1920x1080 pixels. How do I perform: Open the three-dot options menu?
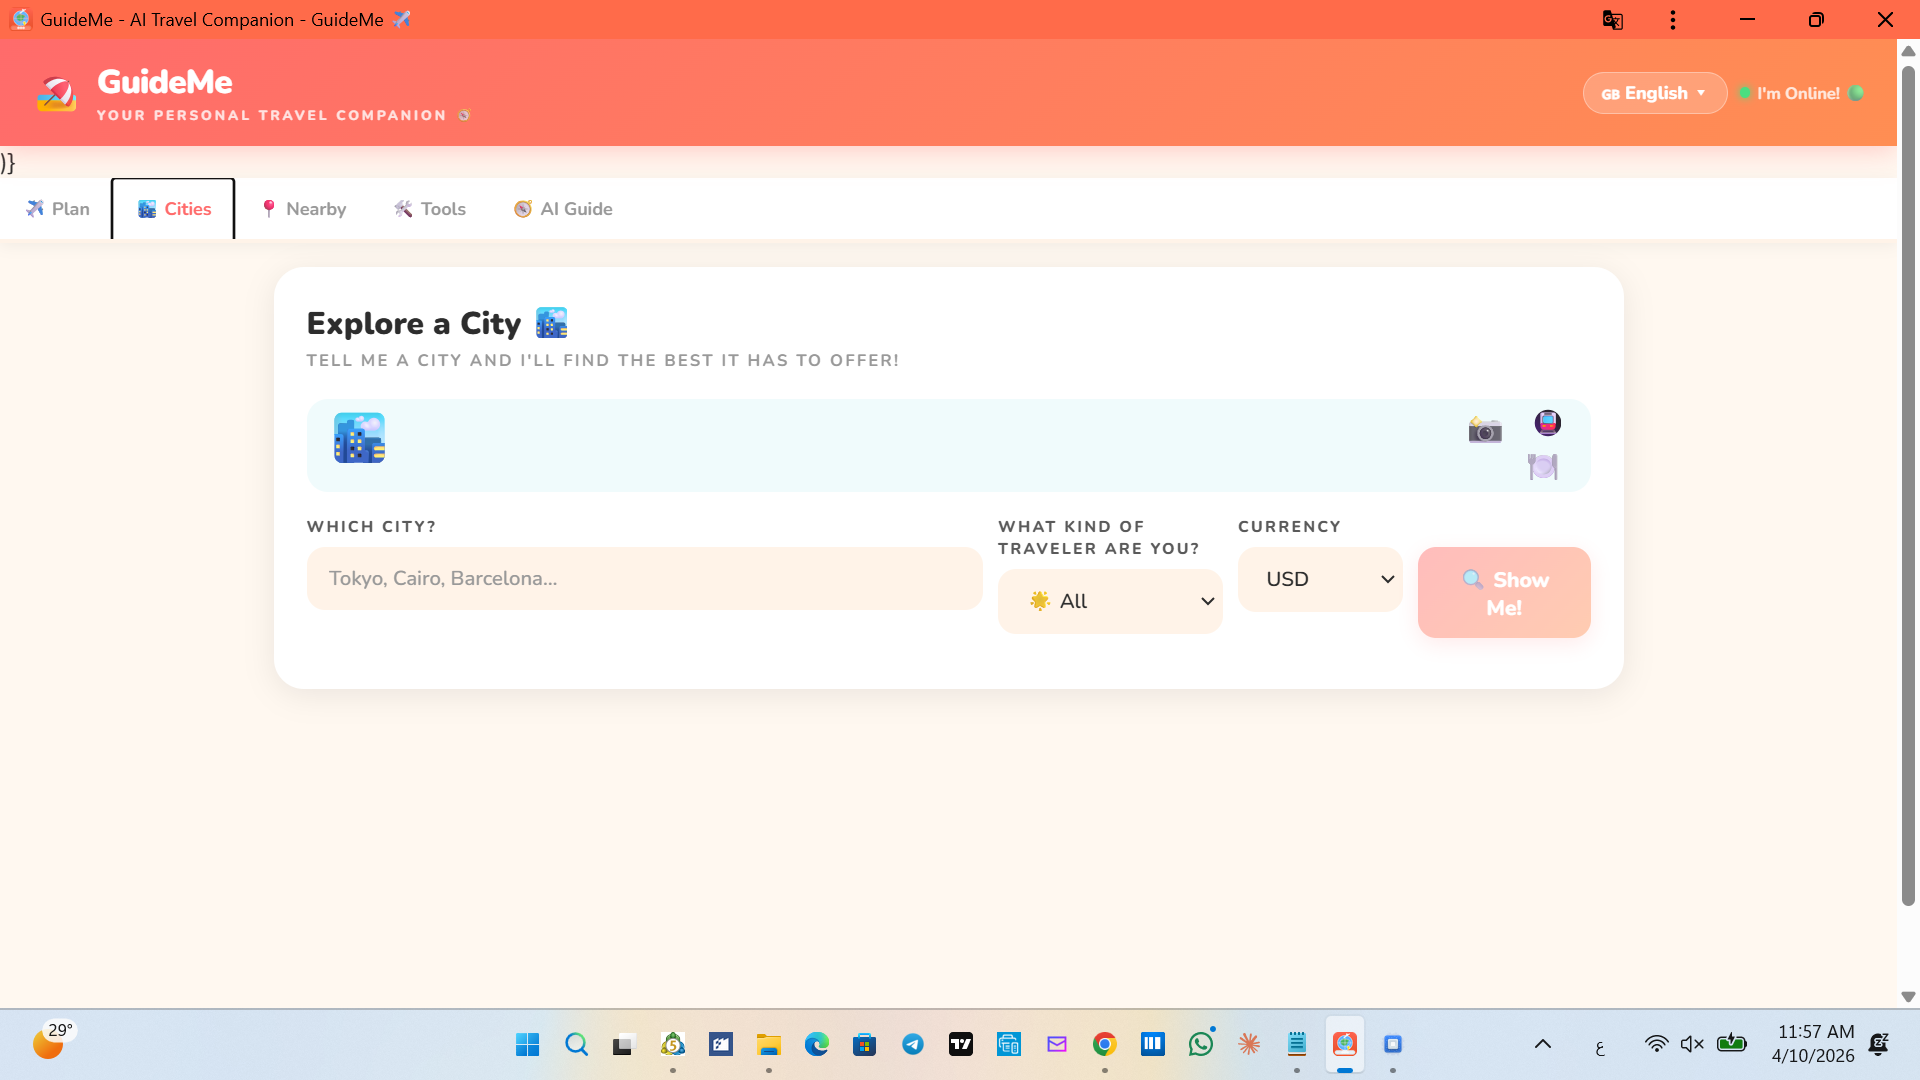1673,19
